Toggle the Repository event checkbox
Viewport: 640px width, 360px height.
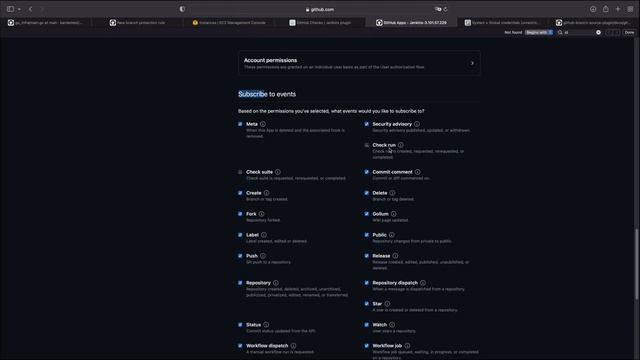240,283
